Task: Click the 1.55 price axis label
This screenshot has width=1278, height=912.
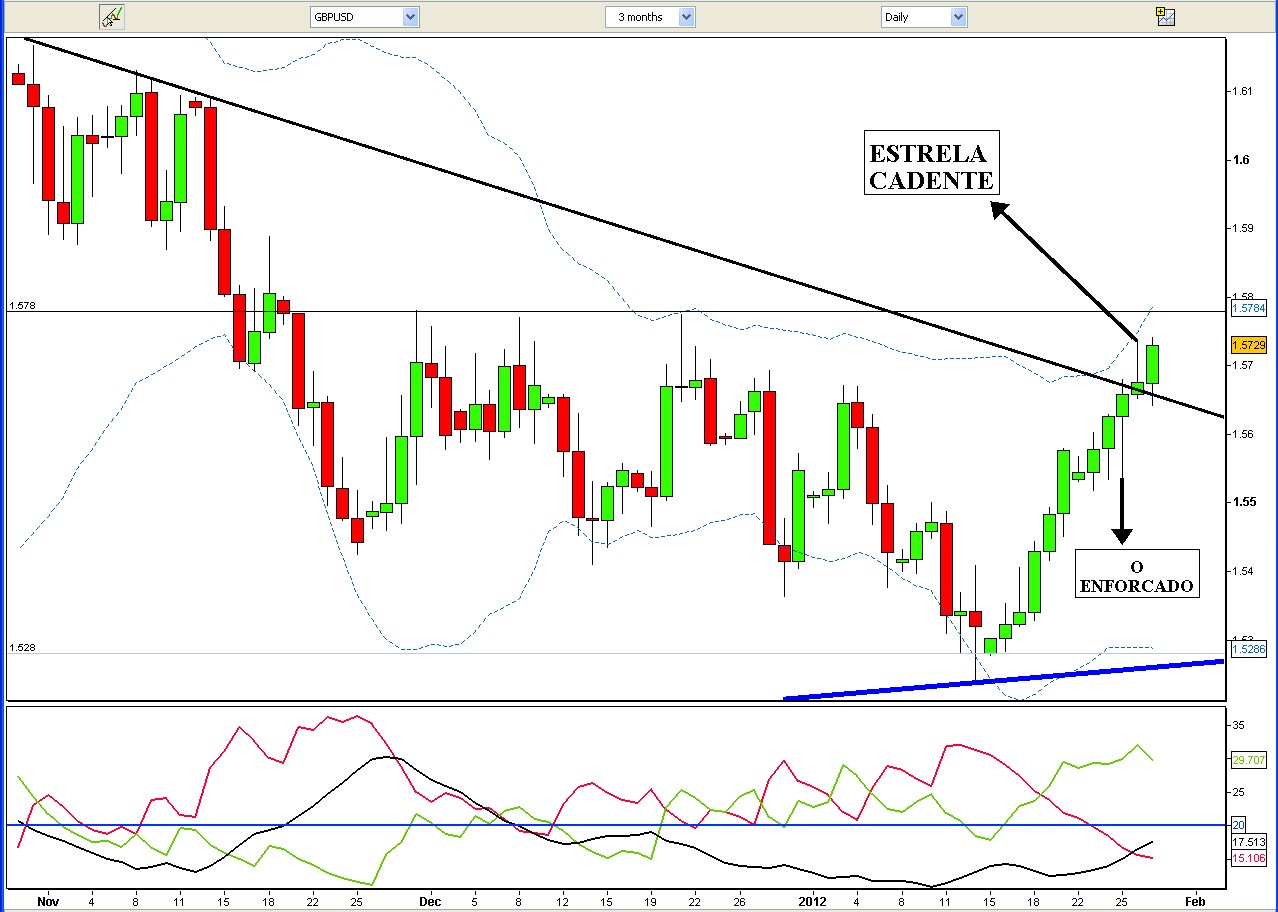Action: 1243,502
